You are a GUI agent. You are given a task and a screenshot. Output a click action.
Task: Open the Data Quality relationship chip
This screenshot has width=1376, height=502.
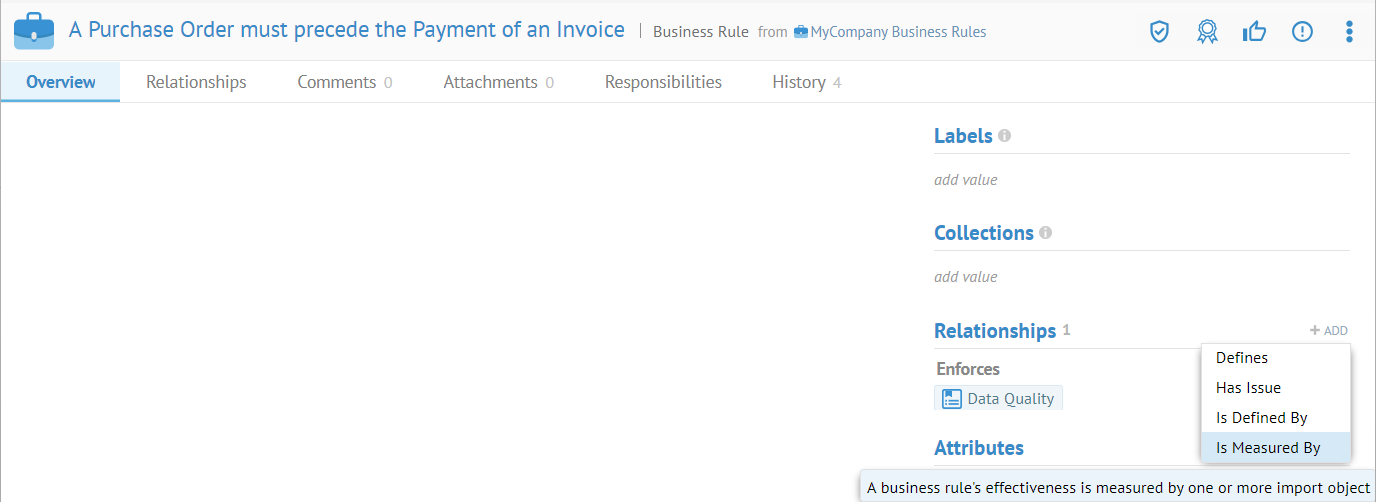tap(999, 399)
